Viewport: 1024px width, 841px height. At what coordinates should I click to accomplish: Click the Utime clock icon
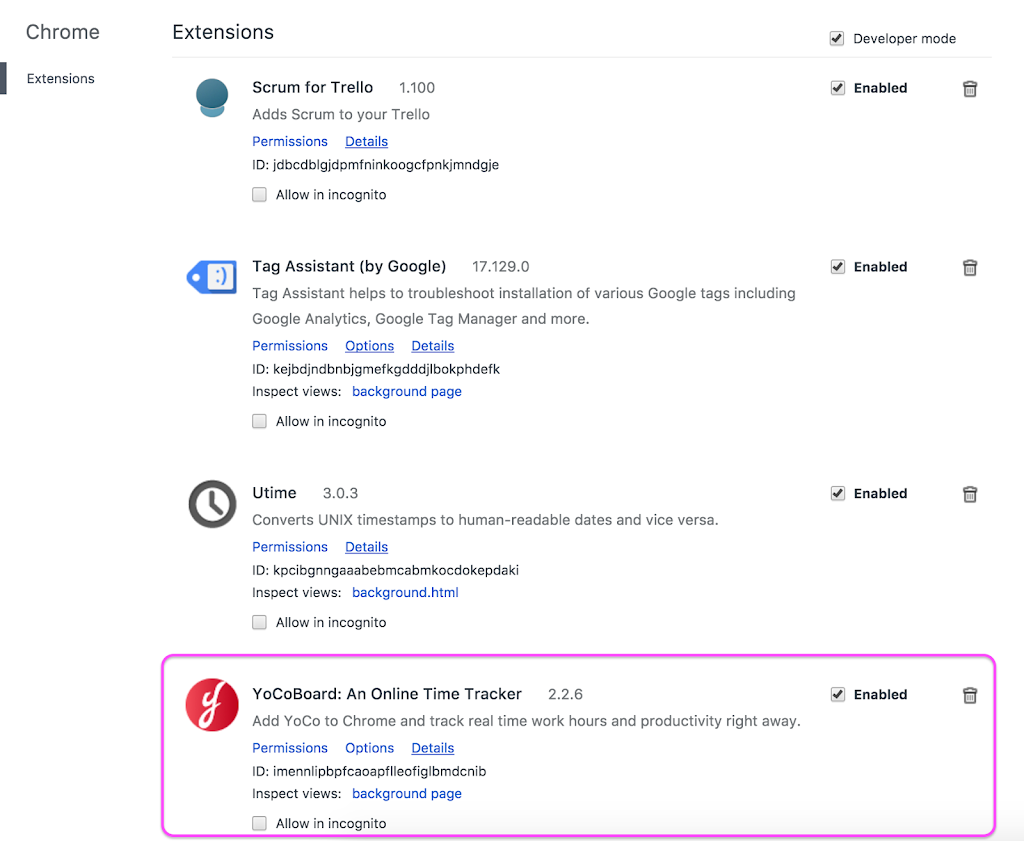[212, 504]
